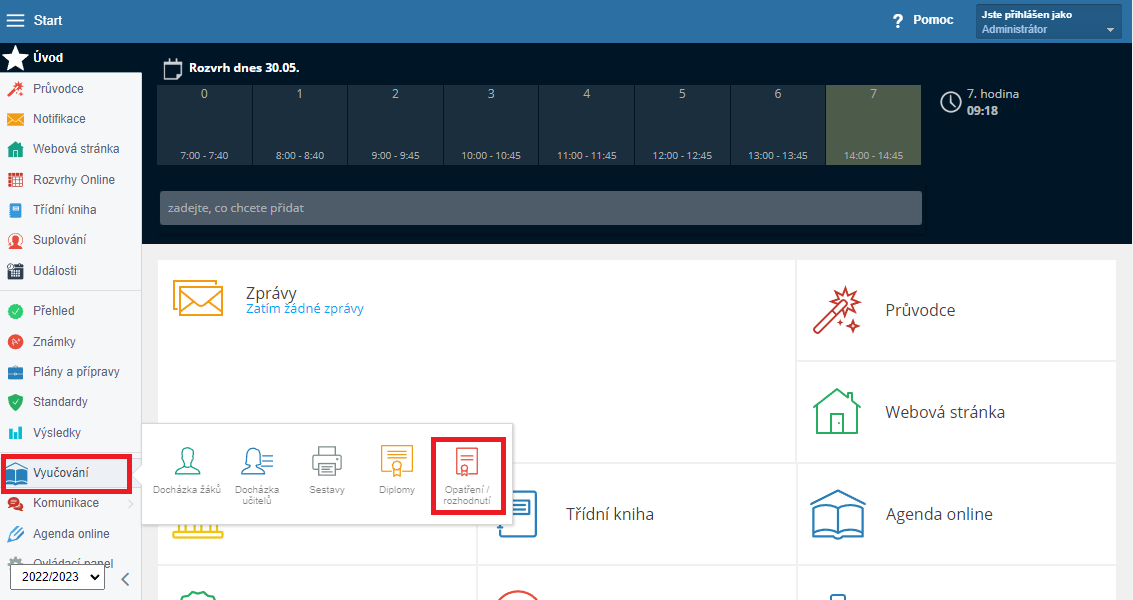Image resolution: width=1133 pixels, height=600 pixels.
Task: Open the Administrátor account dropdown
Action: tap(1048, 22)
